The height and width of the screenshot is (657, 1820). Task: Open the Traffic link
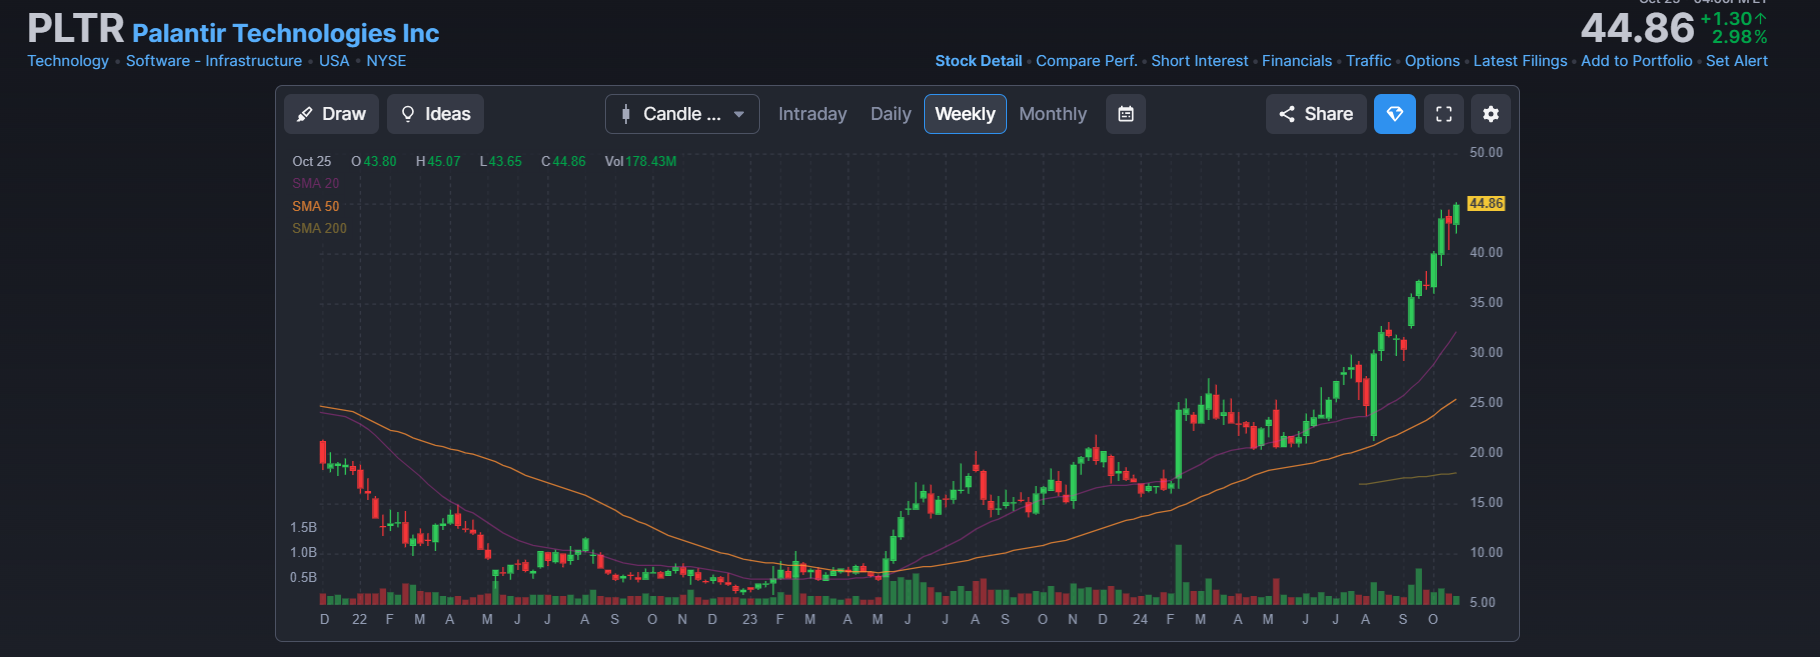1368,61
